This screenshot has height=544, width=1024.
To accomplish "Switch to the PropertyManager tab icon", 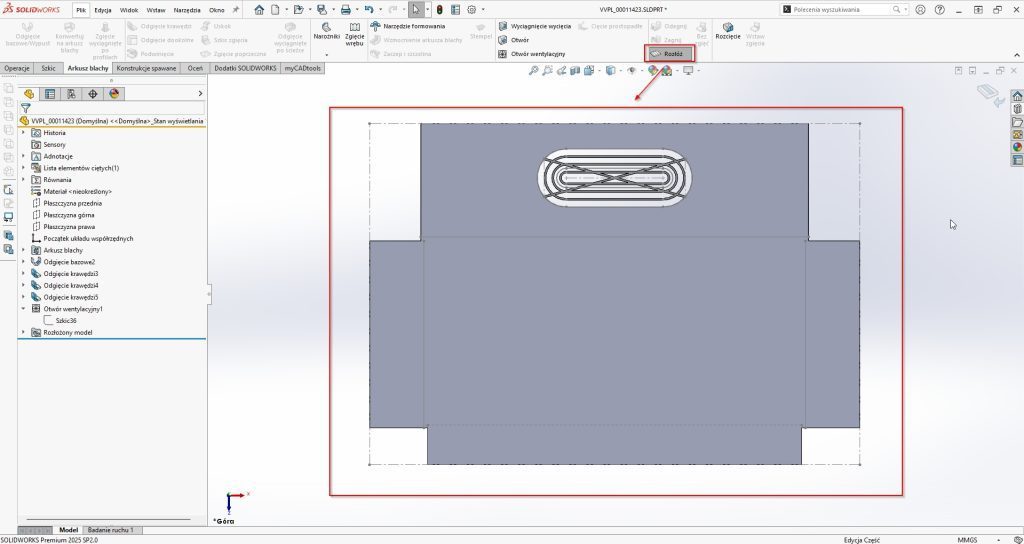I will point(50,94).
